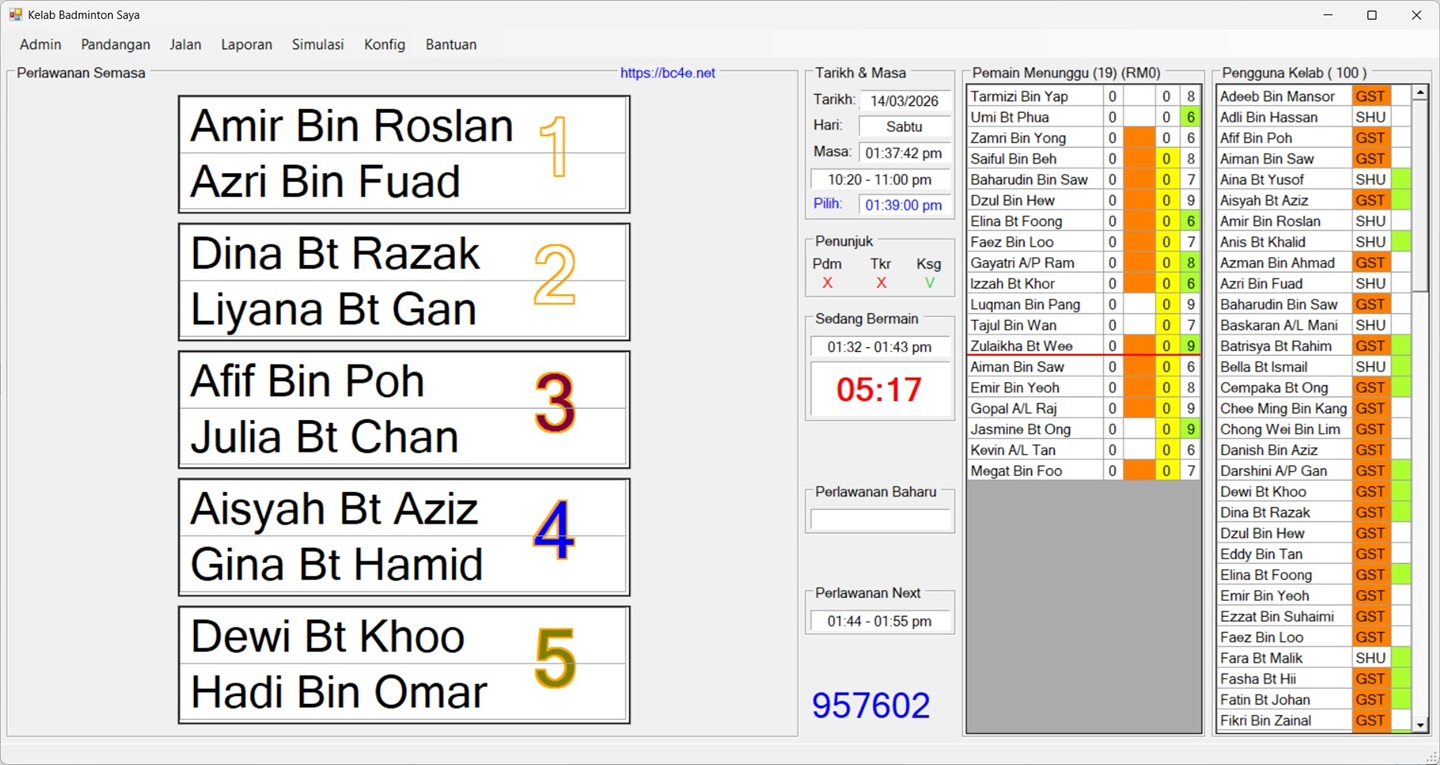Select Baskaran A/L Mani in club users list
Image resolution: width=1440 pixels, height=765 pixels.
click(1284, 325)
